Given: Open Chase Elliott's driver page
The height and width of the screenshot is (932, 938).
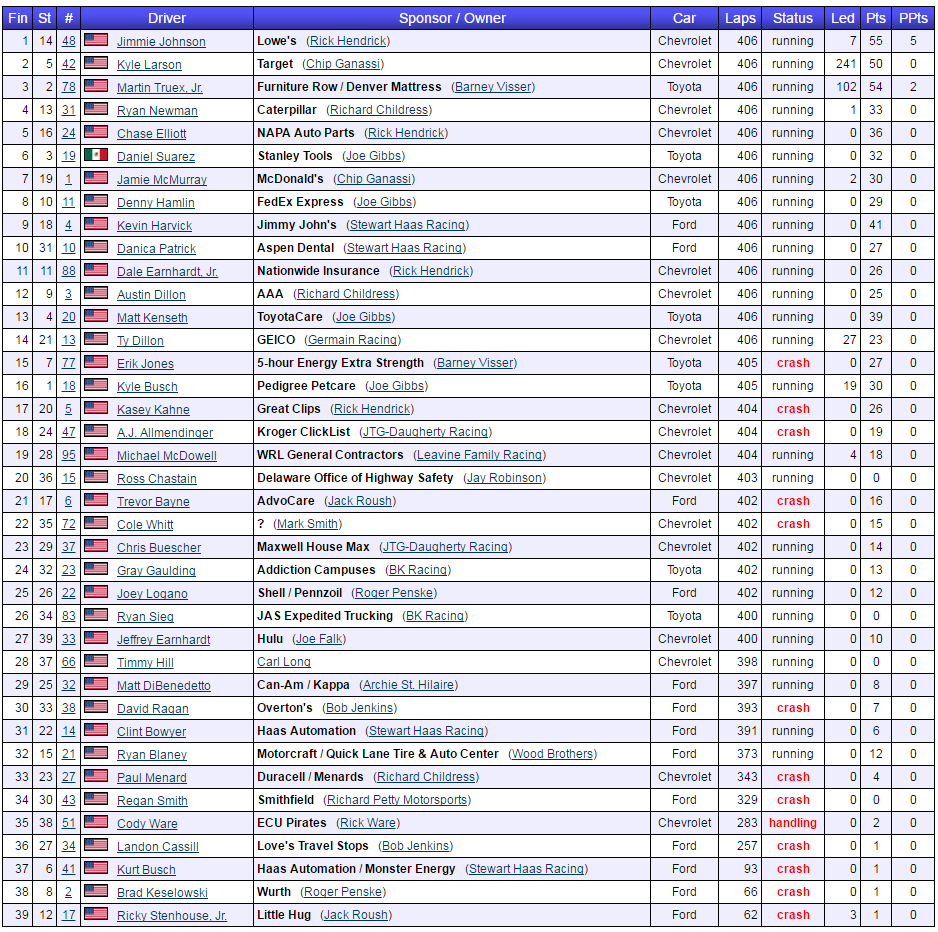Looking at the screenshot, I should pos(151,133).
